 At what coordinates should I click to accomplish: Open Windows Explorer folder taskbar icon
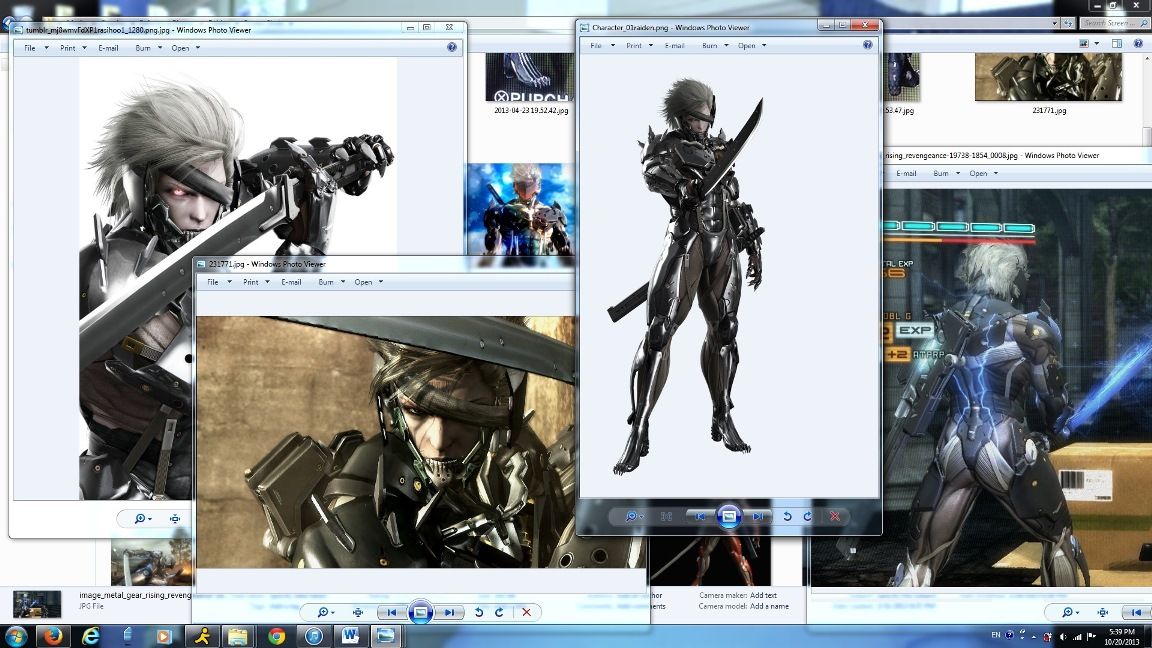237,636
